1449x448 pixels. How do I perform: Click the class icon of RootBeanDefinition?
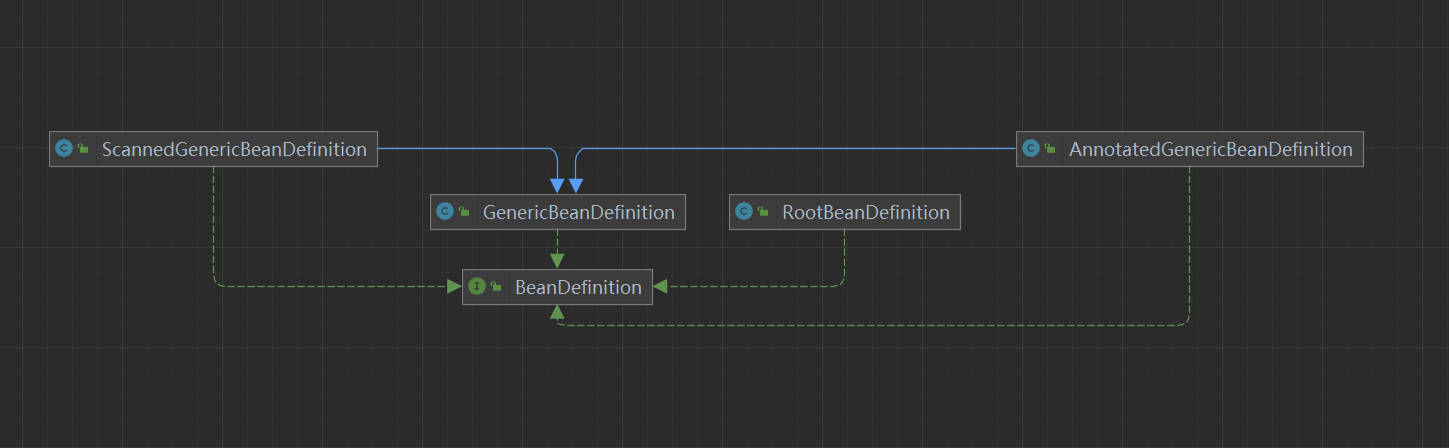click(744, 212)
